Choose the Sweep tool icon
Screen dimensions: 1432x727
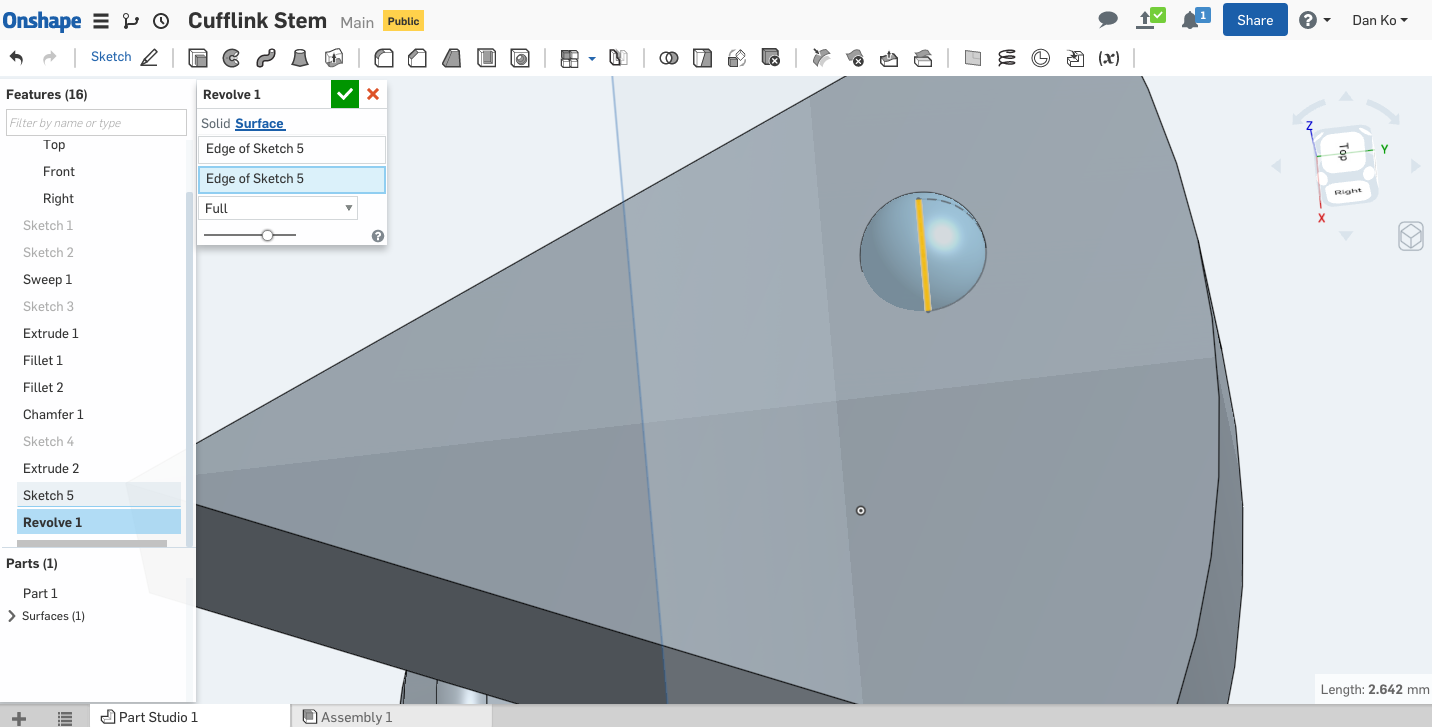[x=265, y=58]
